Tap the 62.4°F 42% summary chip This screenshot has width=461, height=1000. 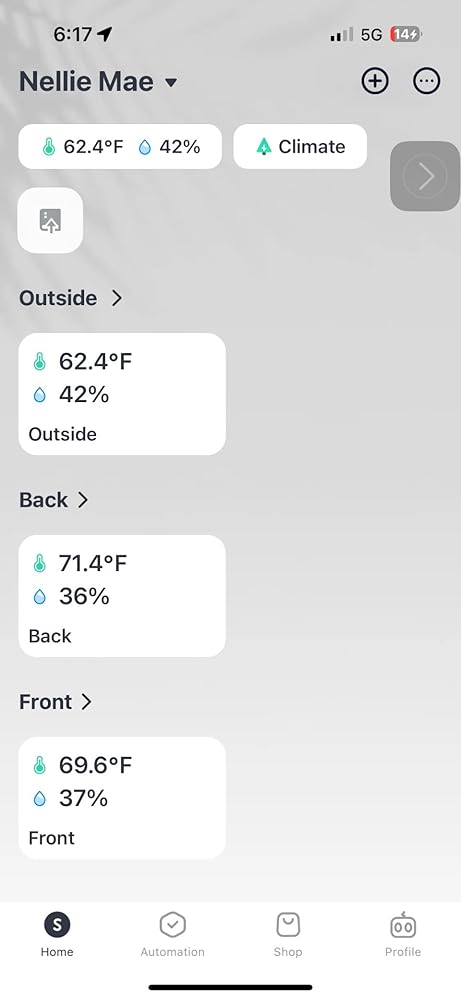coord(120,147)
